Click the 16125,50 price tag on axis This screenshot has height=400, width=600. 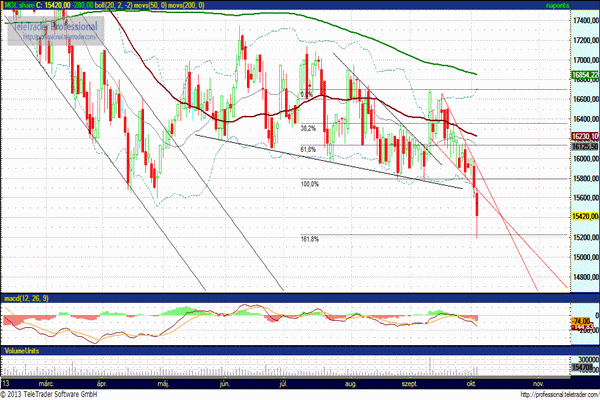point(583,146)
